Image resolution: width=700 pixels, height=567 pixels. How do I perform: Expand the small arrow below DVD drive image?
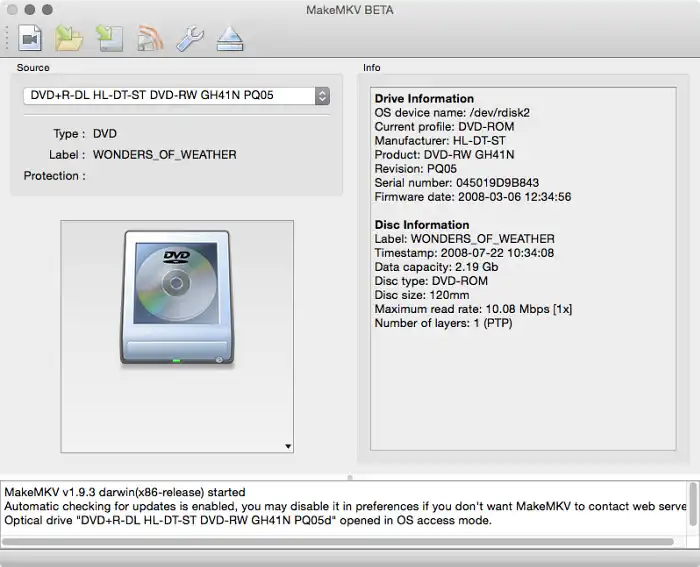click(288, 447)
